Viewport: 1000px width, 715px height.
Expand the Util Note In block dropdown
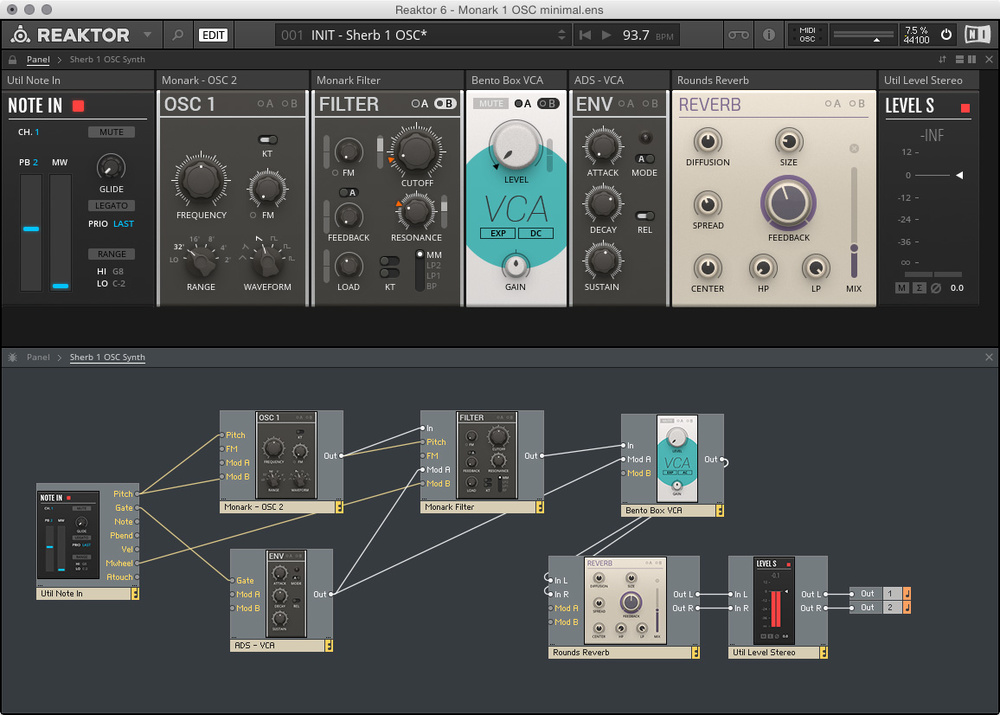point(135,593)
